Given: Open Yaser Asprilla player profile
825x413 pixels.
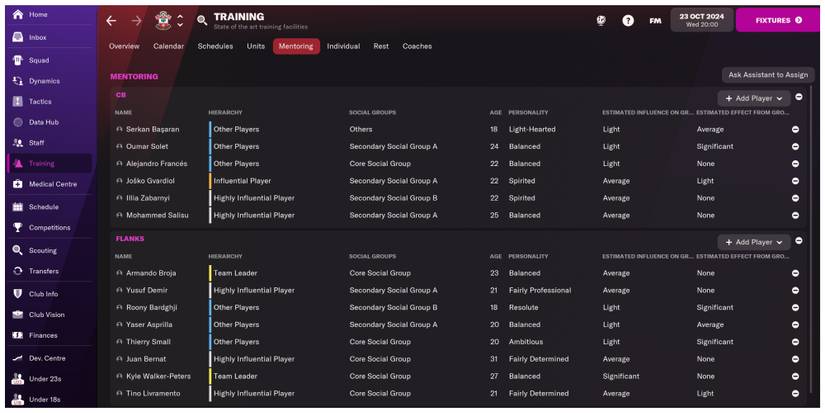Looking at the screenshot, I should (149, 325).
